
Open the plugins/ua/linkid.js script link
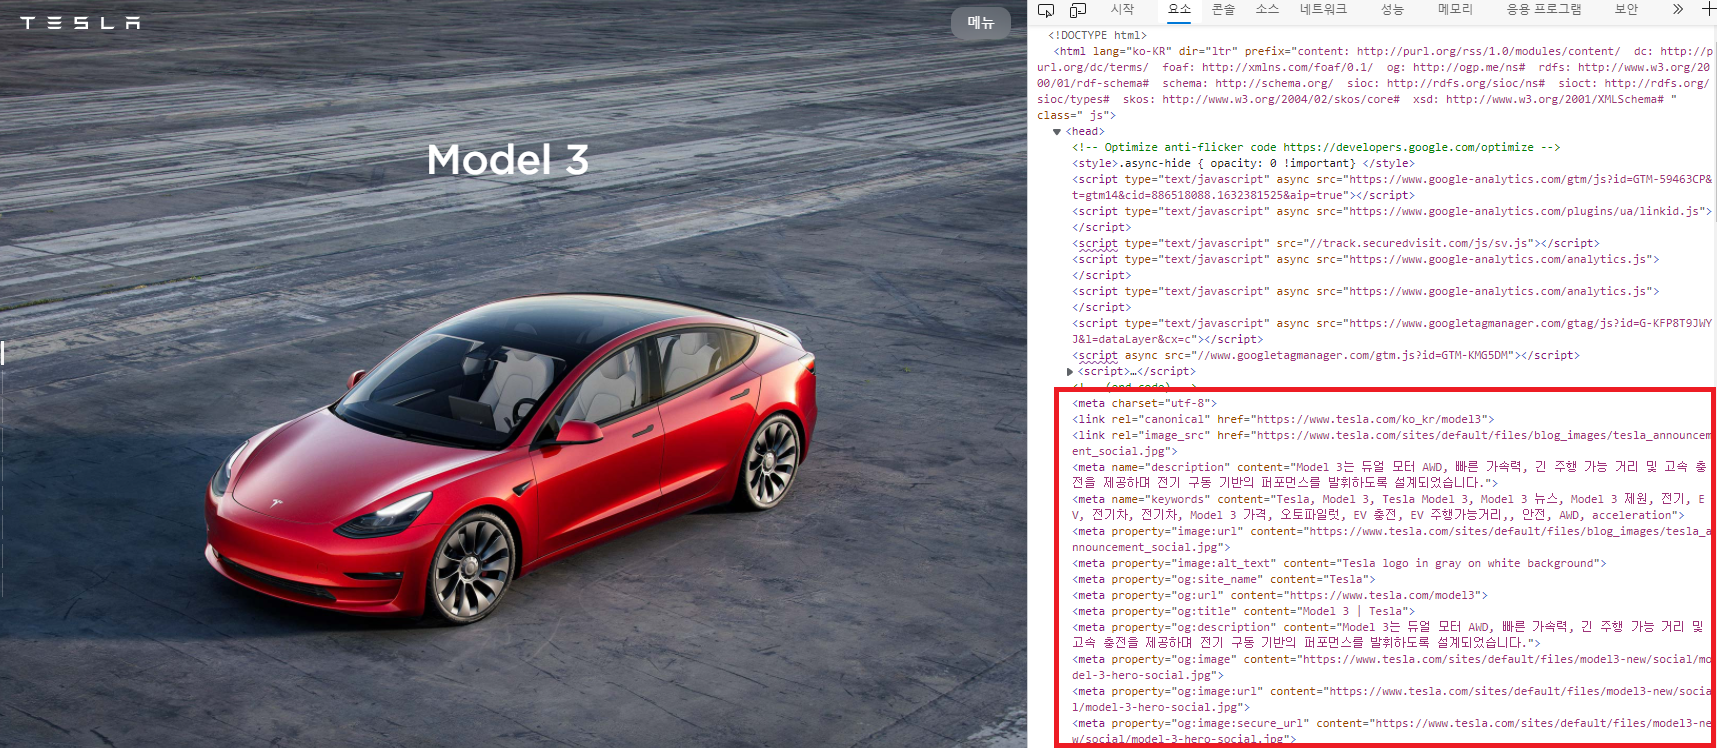click(1526, 211)
